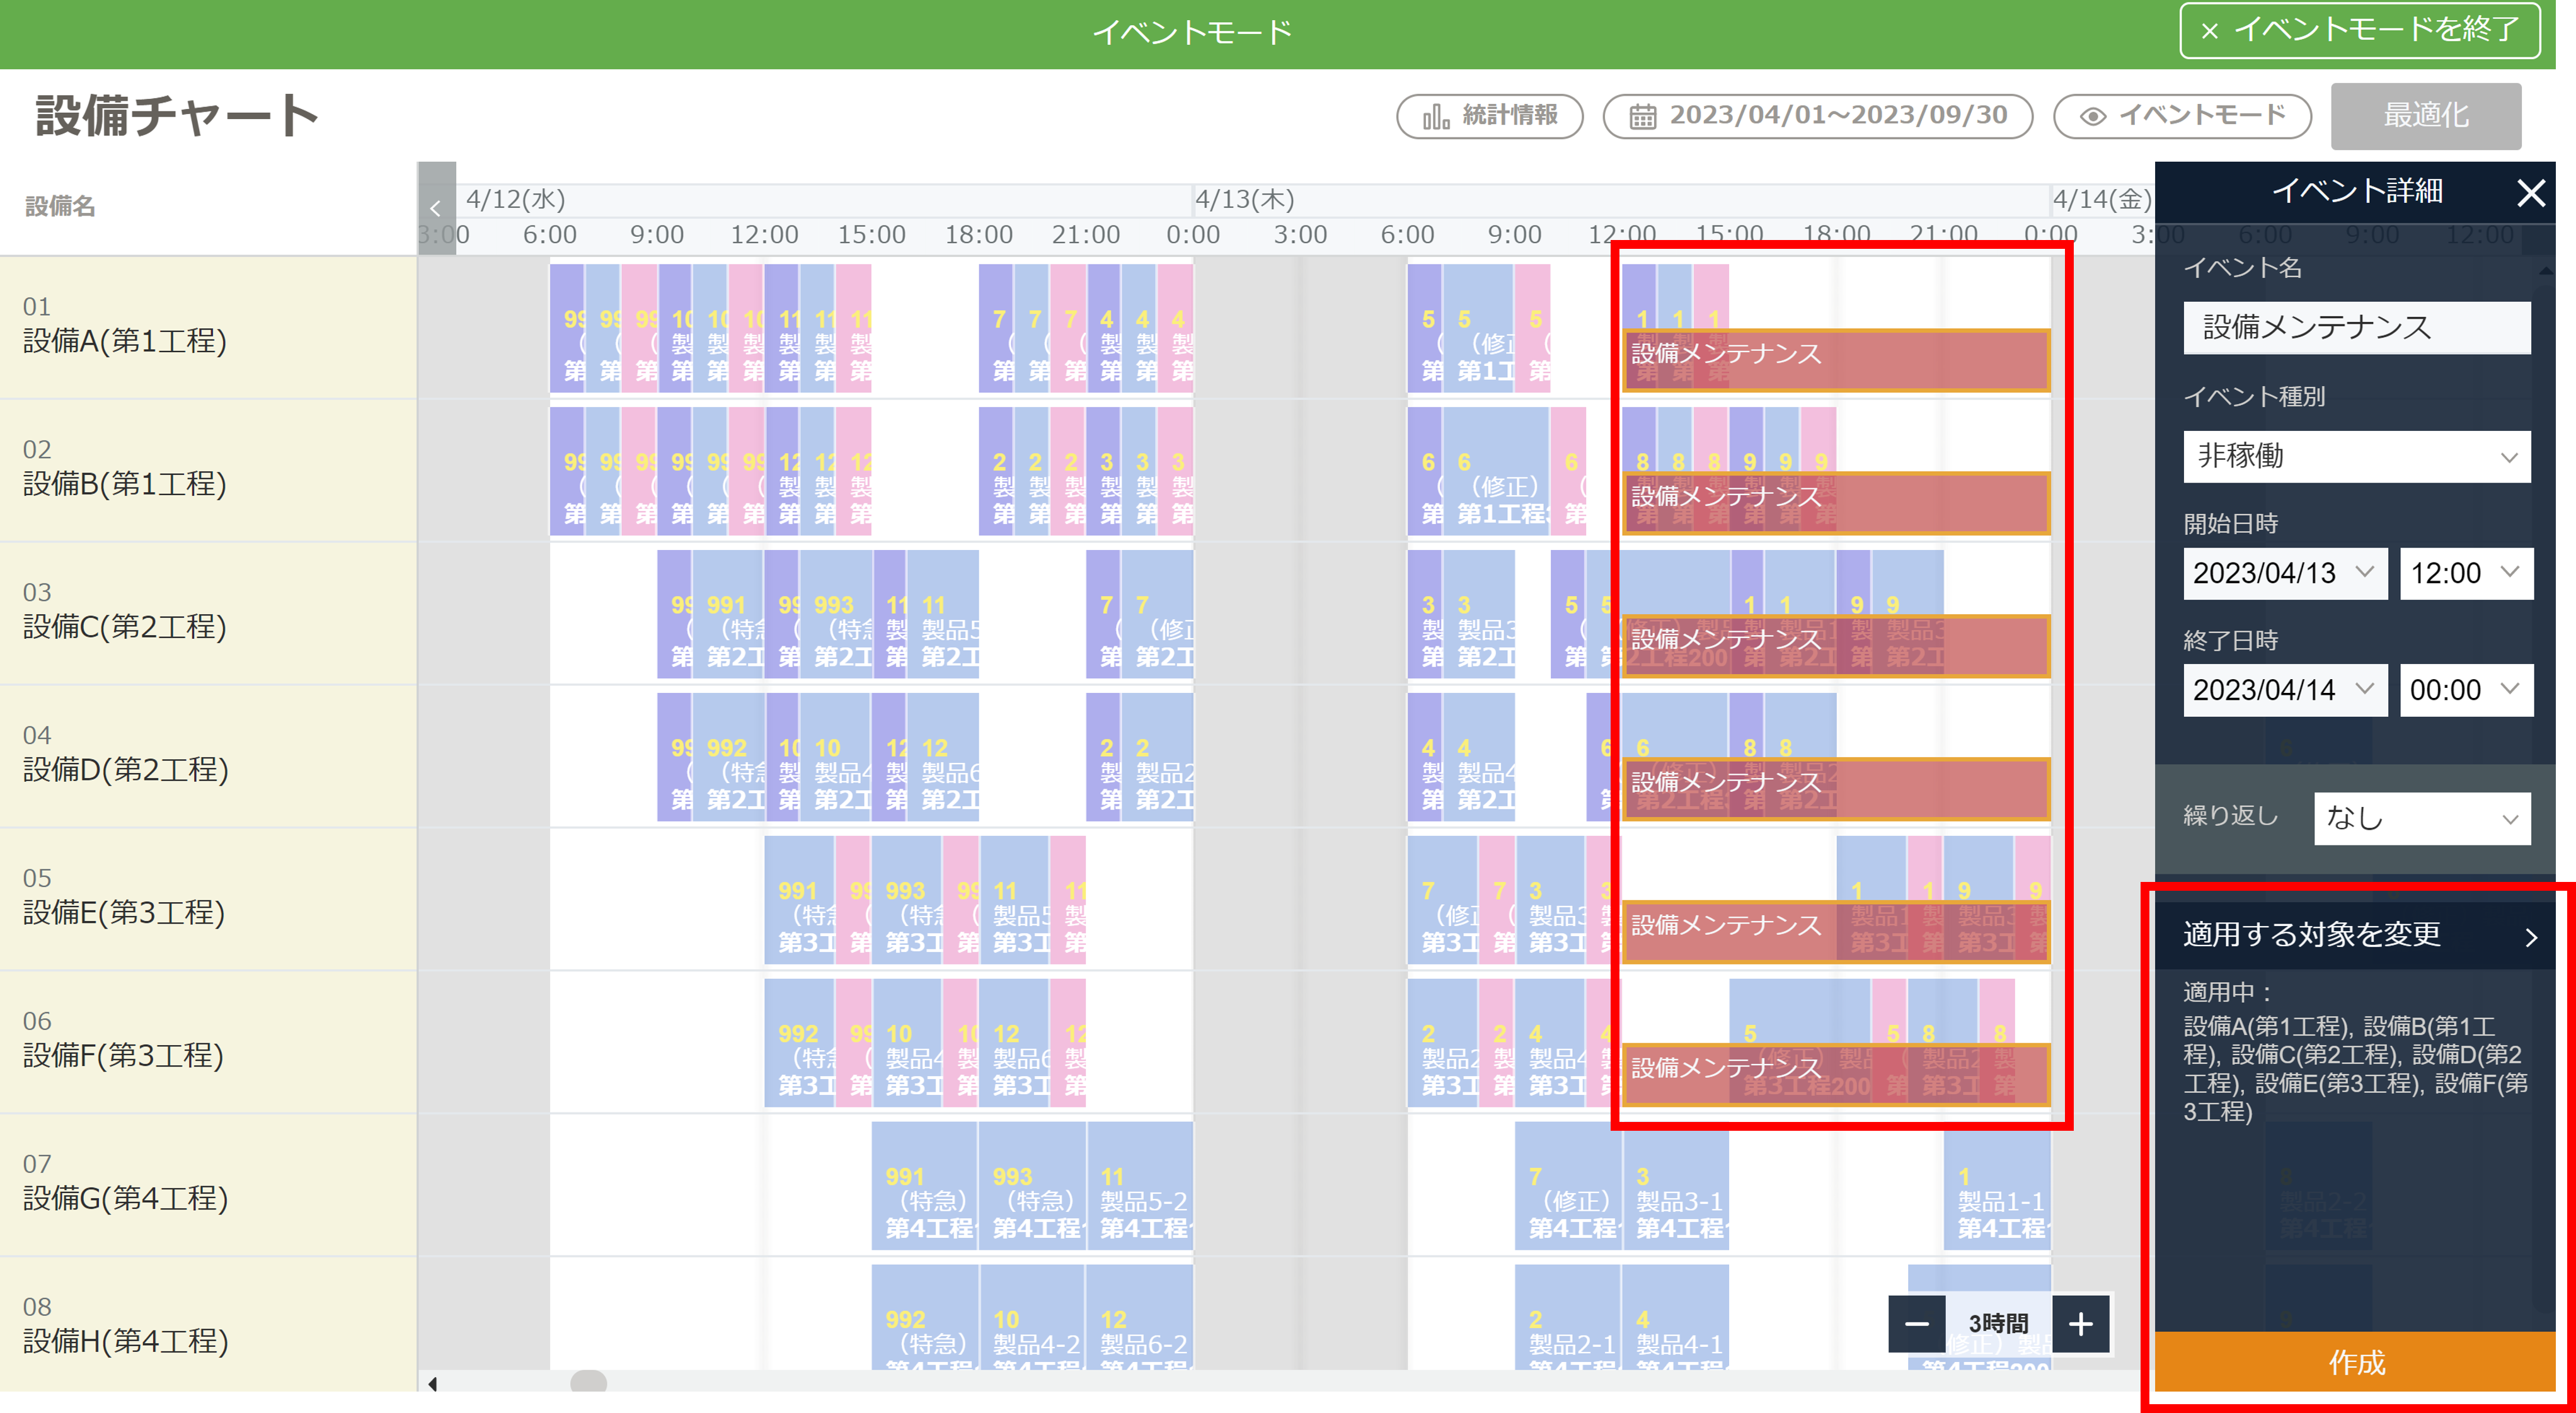Click the 4/13(木) date header
The image size is (2576, 1413).
[x=1245, y=199]
